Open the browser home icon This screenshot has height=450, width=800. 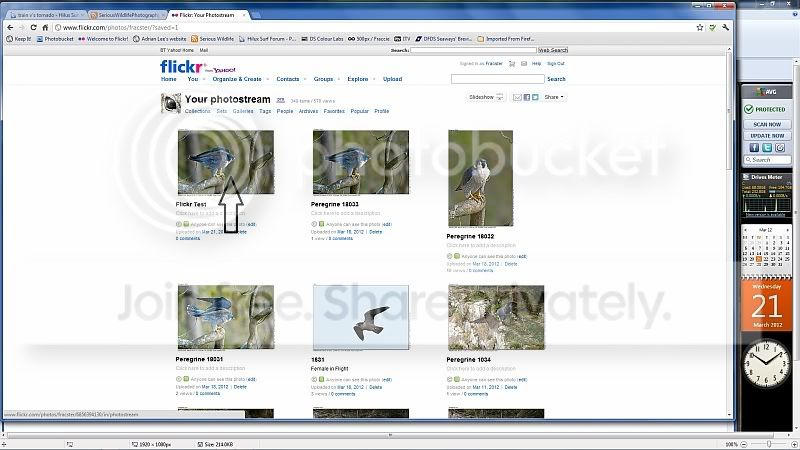45,28
